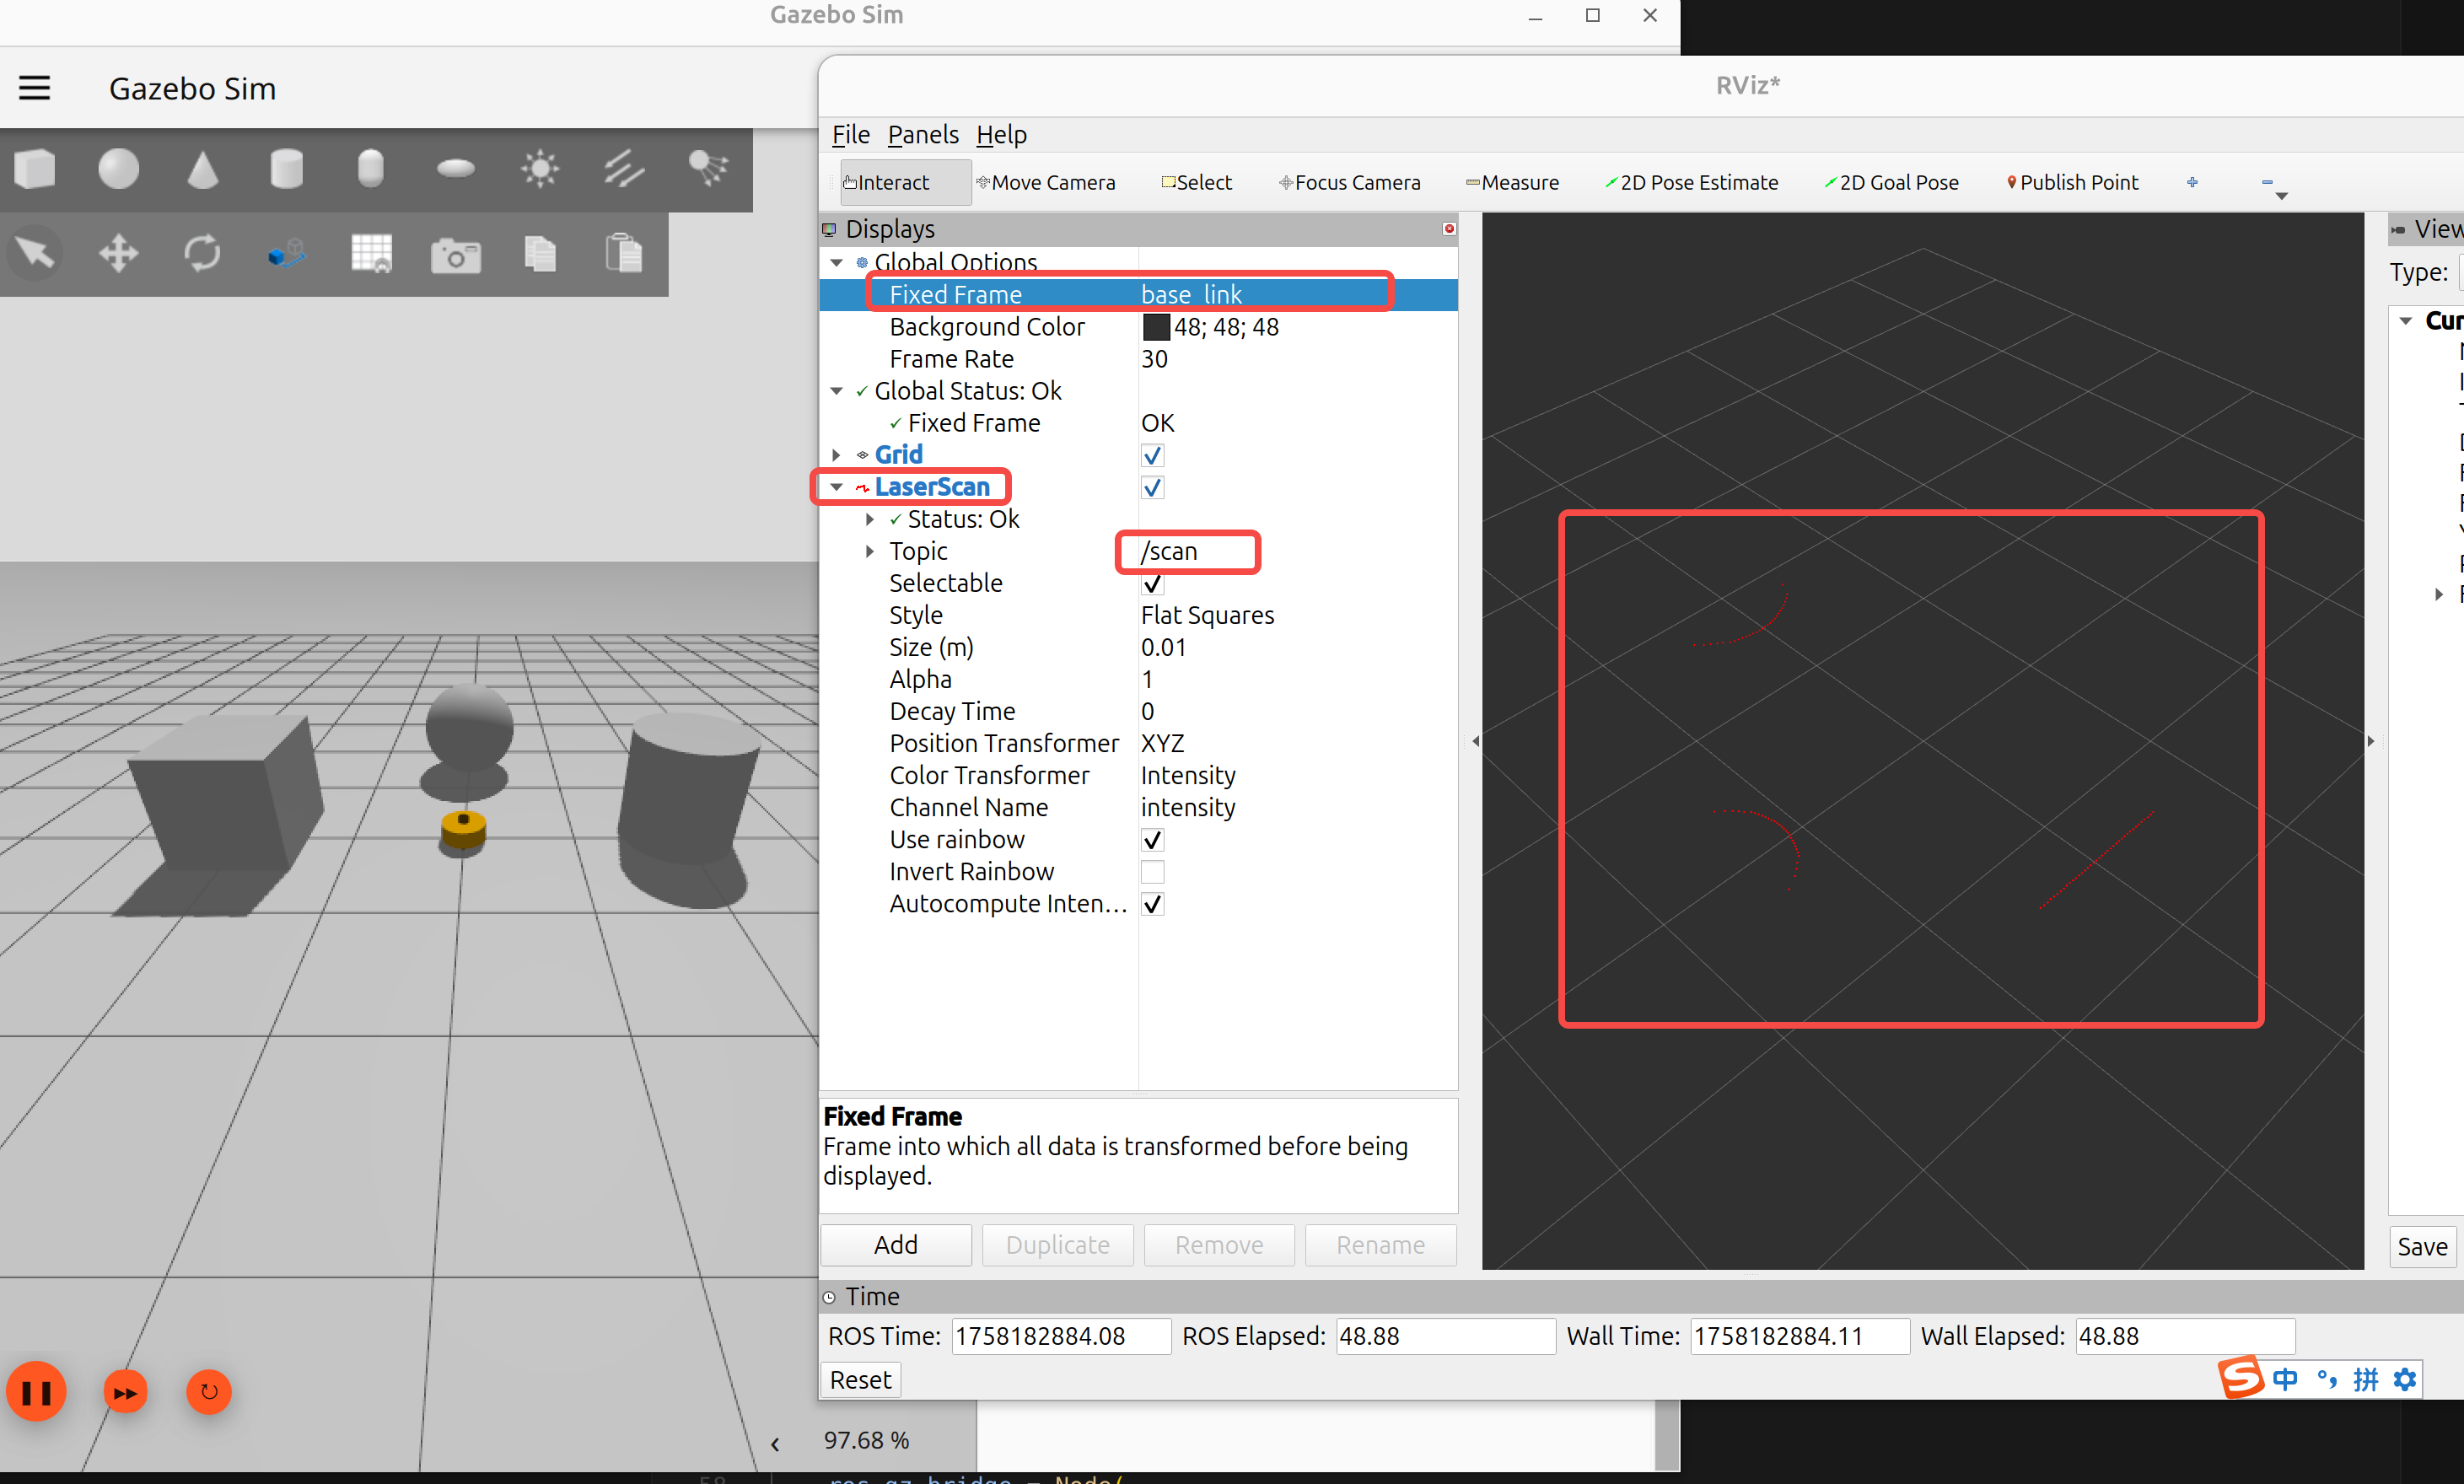This screenshot has height=1484, width=2464.
Task: Add a point light source
Action: click(540, 168)
